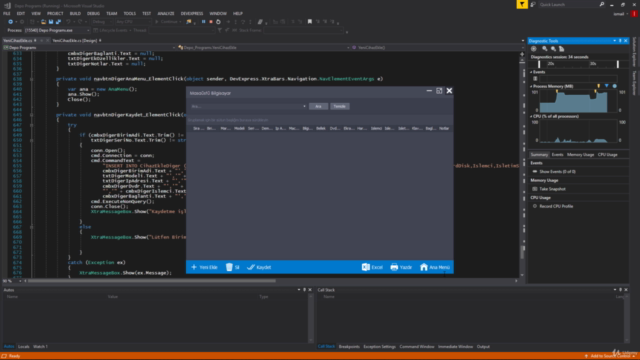The image size is (640, 360).
Task: Open the Stack Frame dropdown
Action: point(304,30)
